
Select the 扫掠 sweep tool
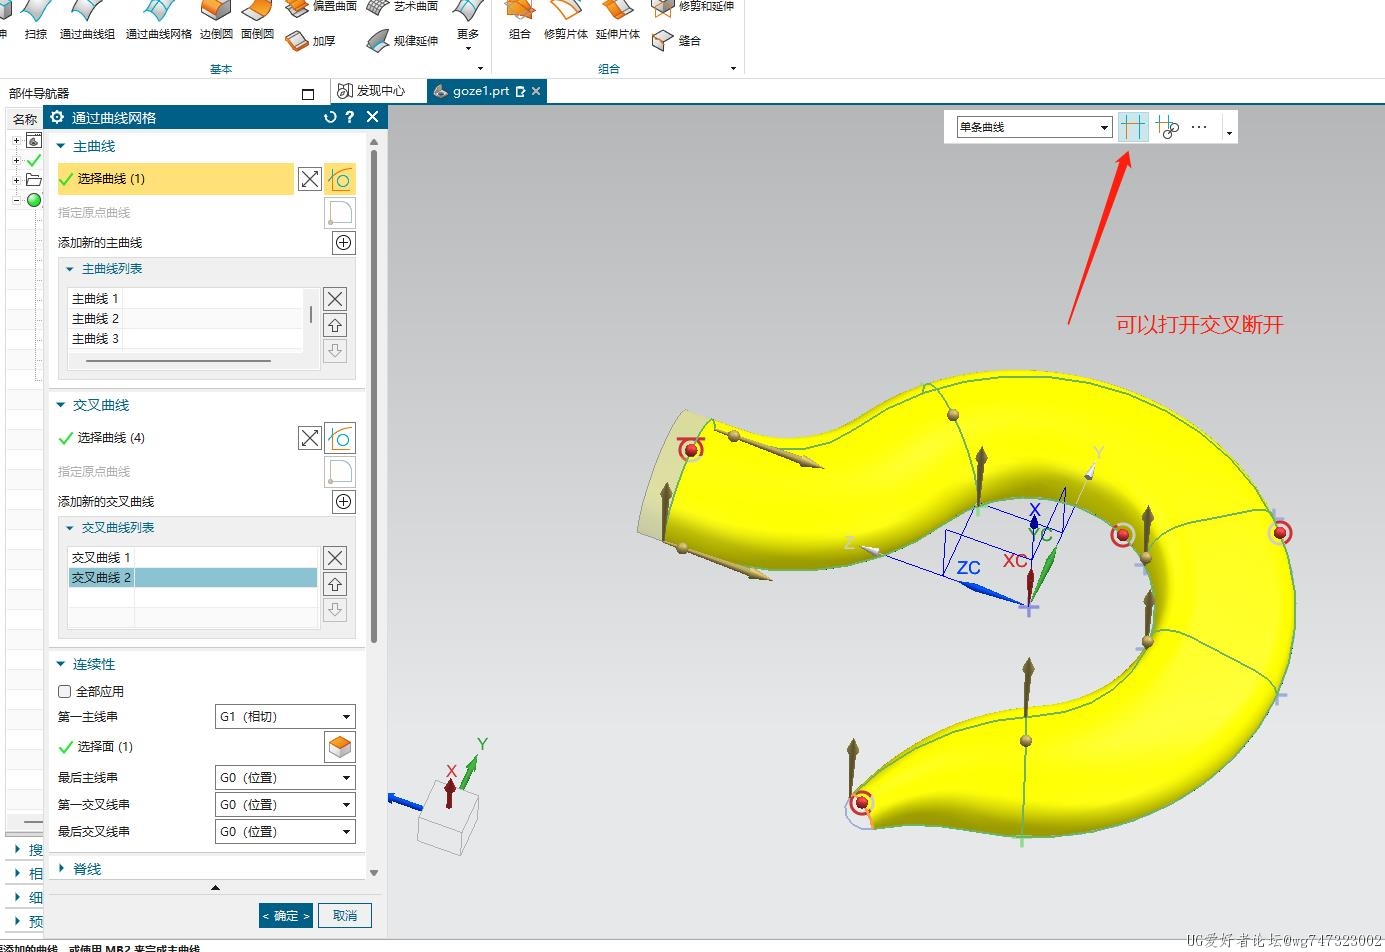click(36, 22)
